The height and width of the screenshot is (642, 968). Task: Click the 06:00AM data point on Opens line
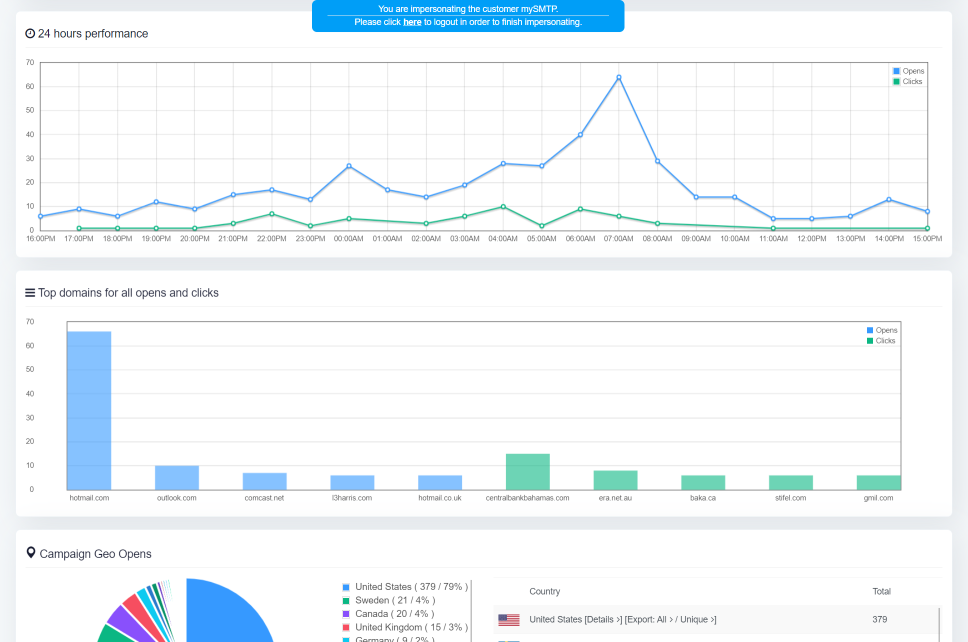click(580, 135)
